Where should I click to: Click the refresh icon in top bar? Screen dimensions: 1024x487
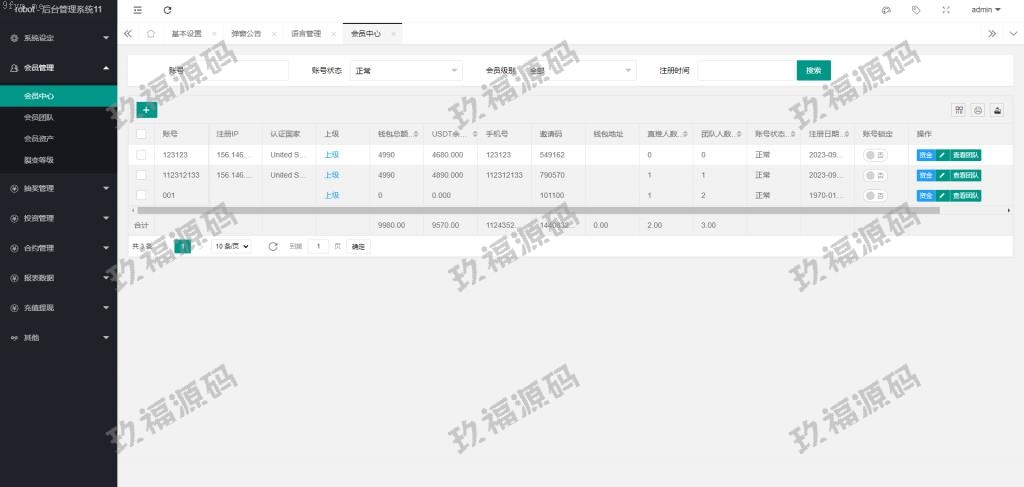(x=167, y=10)
